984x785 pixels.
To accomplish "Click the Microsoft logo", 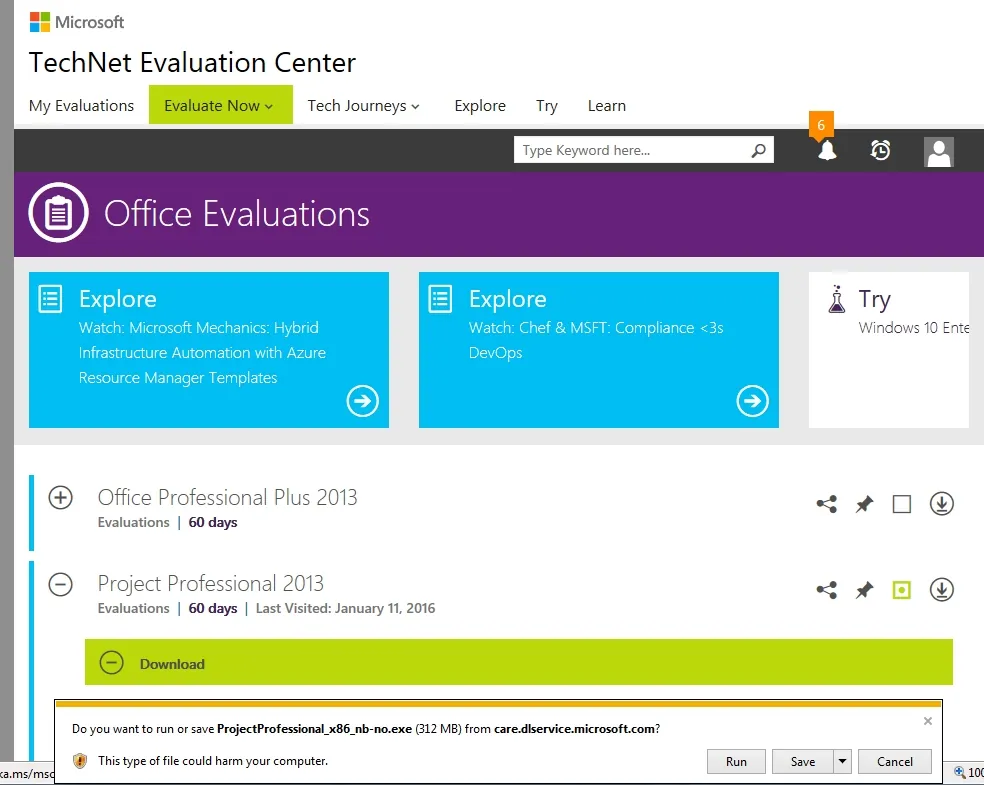I will [77, 22].
